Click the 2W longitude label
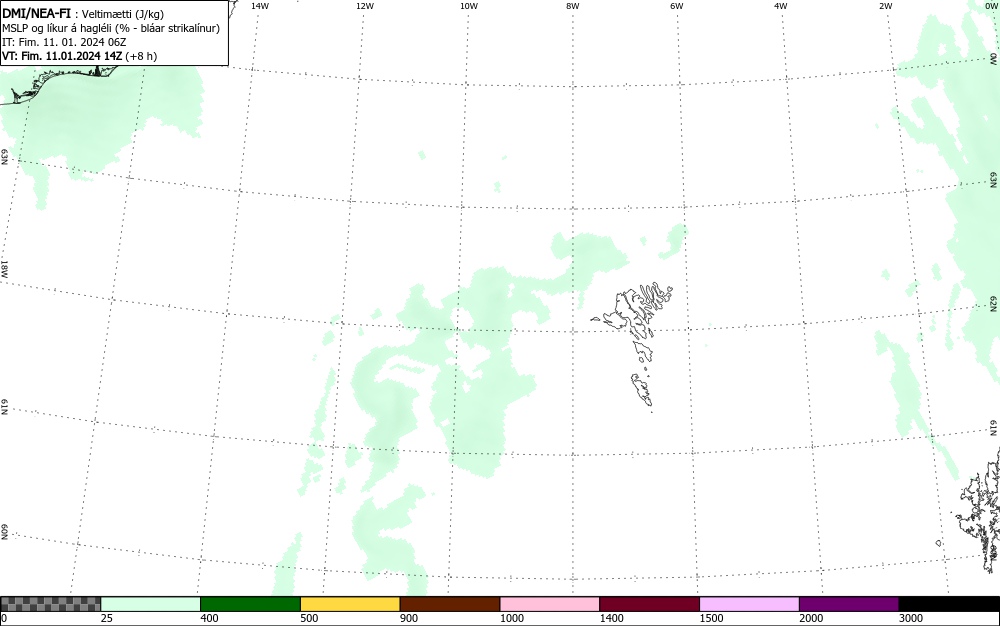 point(885,6)
